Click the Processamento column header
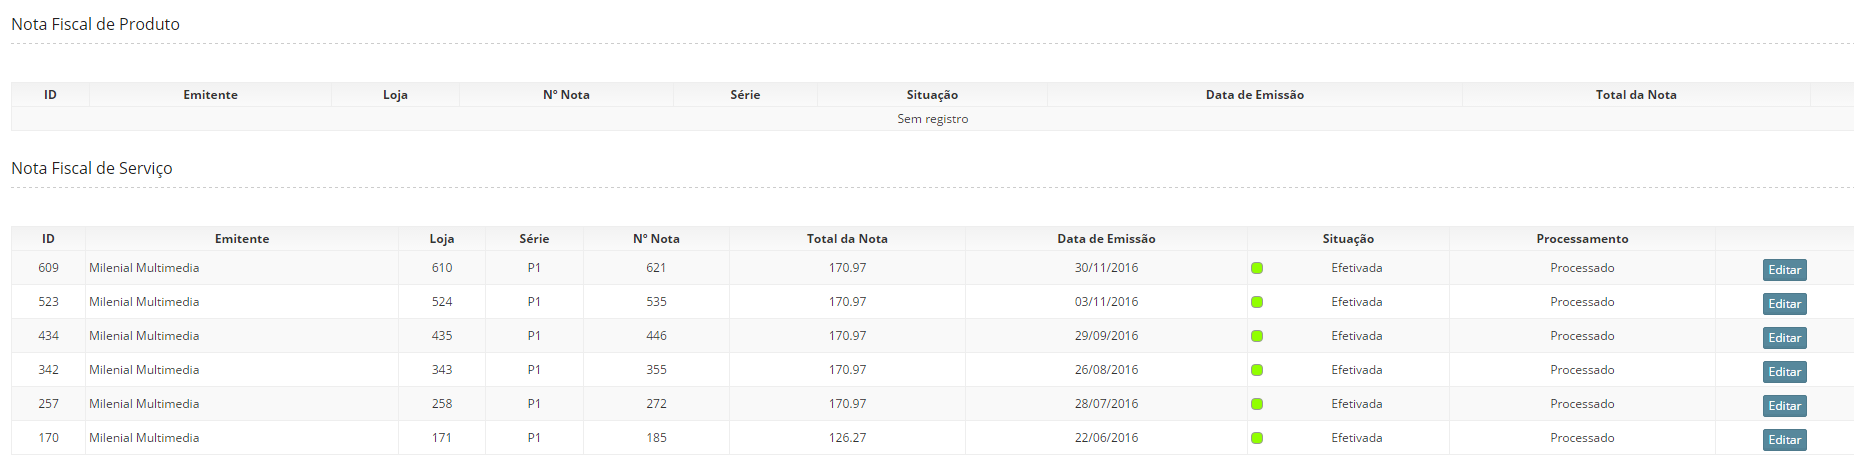1854x472 pixels. coord(1582,239)
